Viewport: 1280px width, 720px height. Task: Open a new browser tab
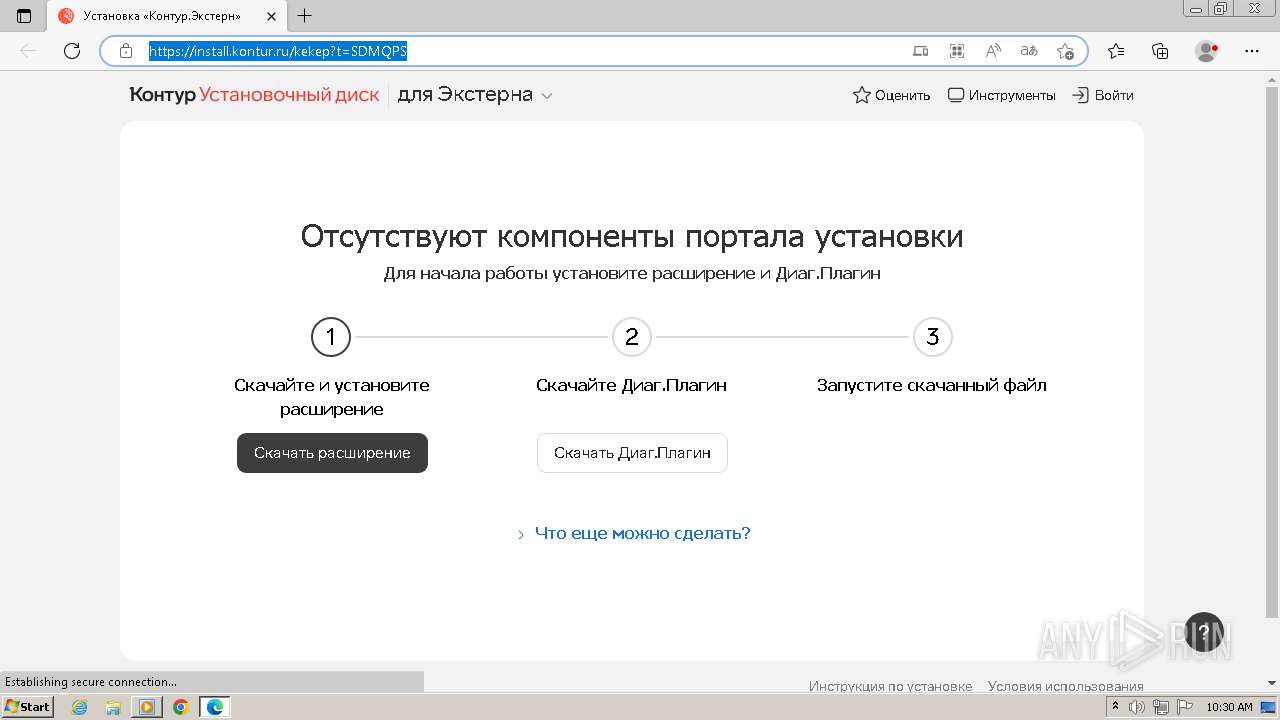tap(305, 16)
